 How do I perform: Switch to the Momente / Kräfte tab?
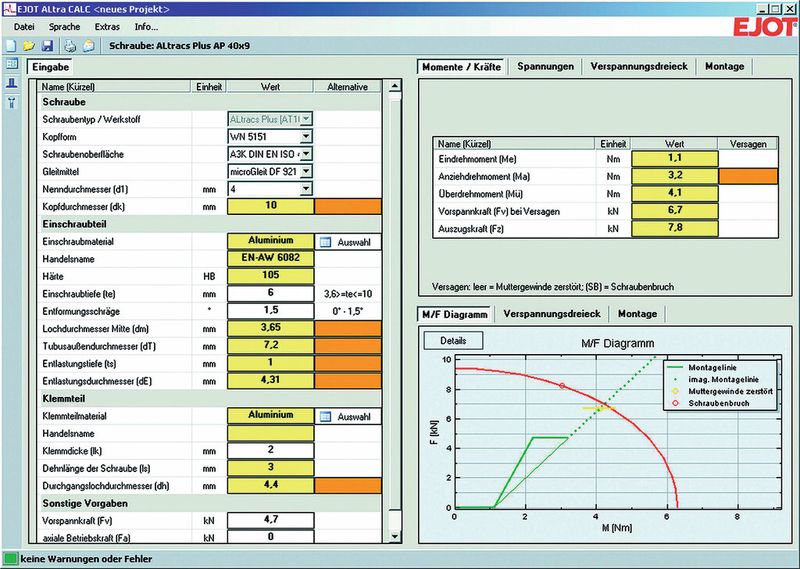[462, 67]
